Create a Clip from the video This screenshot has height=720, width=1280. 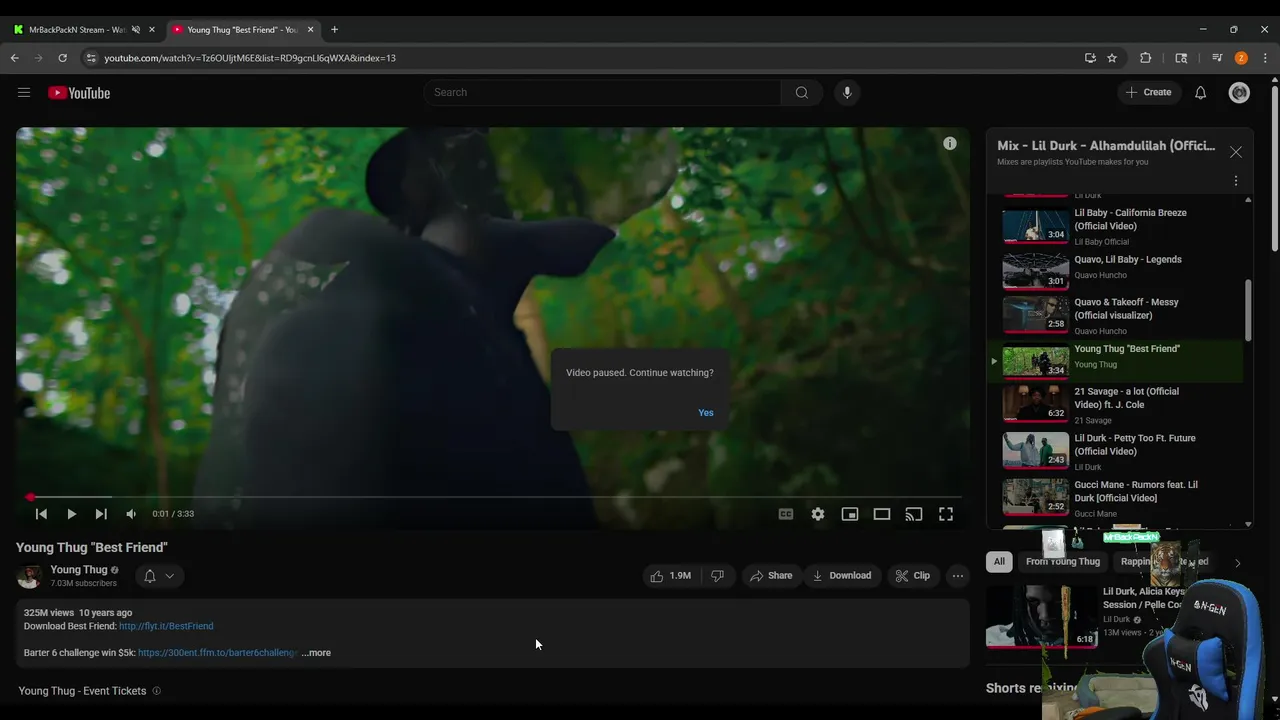pos(913,576)
